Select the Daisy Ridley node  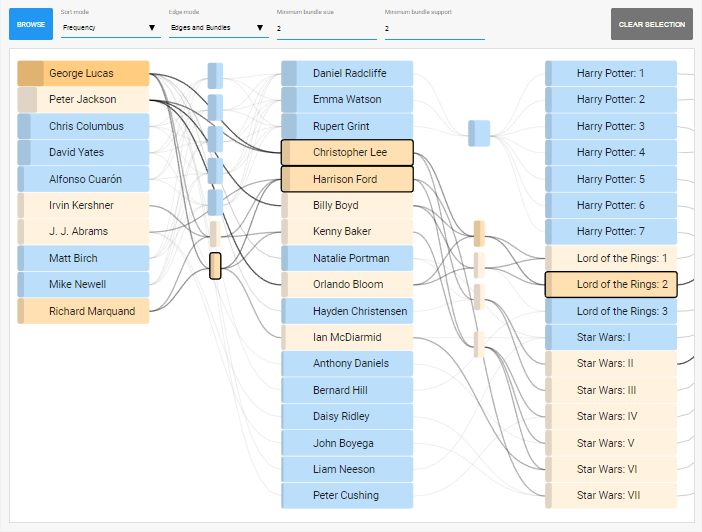(x=347, y=416)
